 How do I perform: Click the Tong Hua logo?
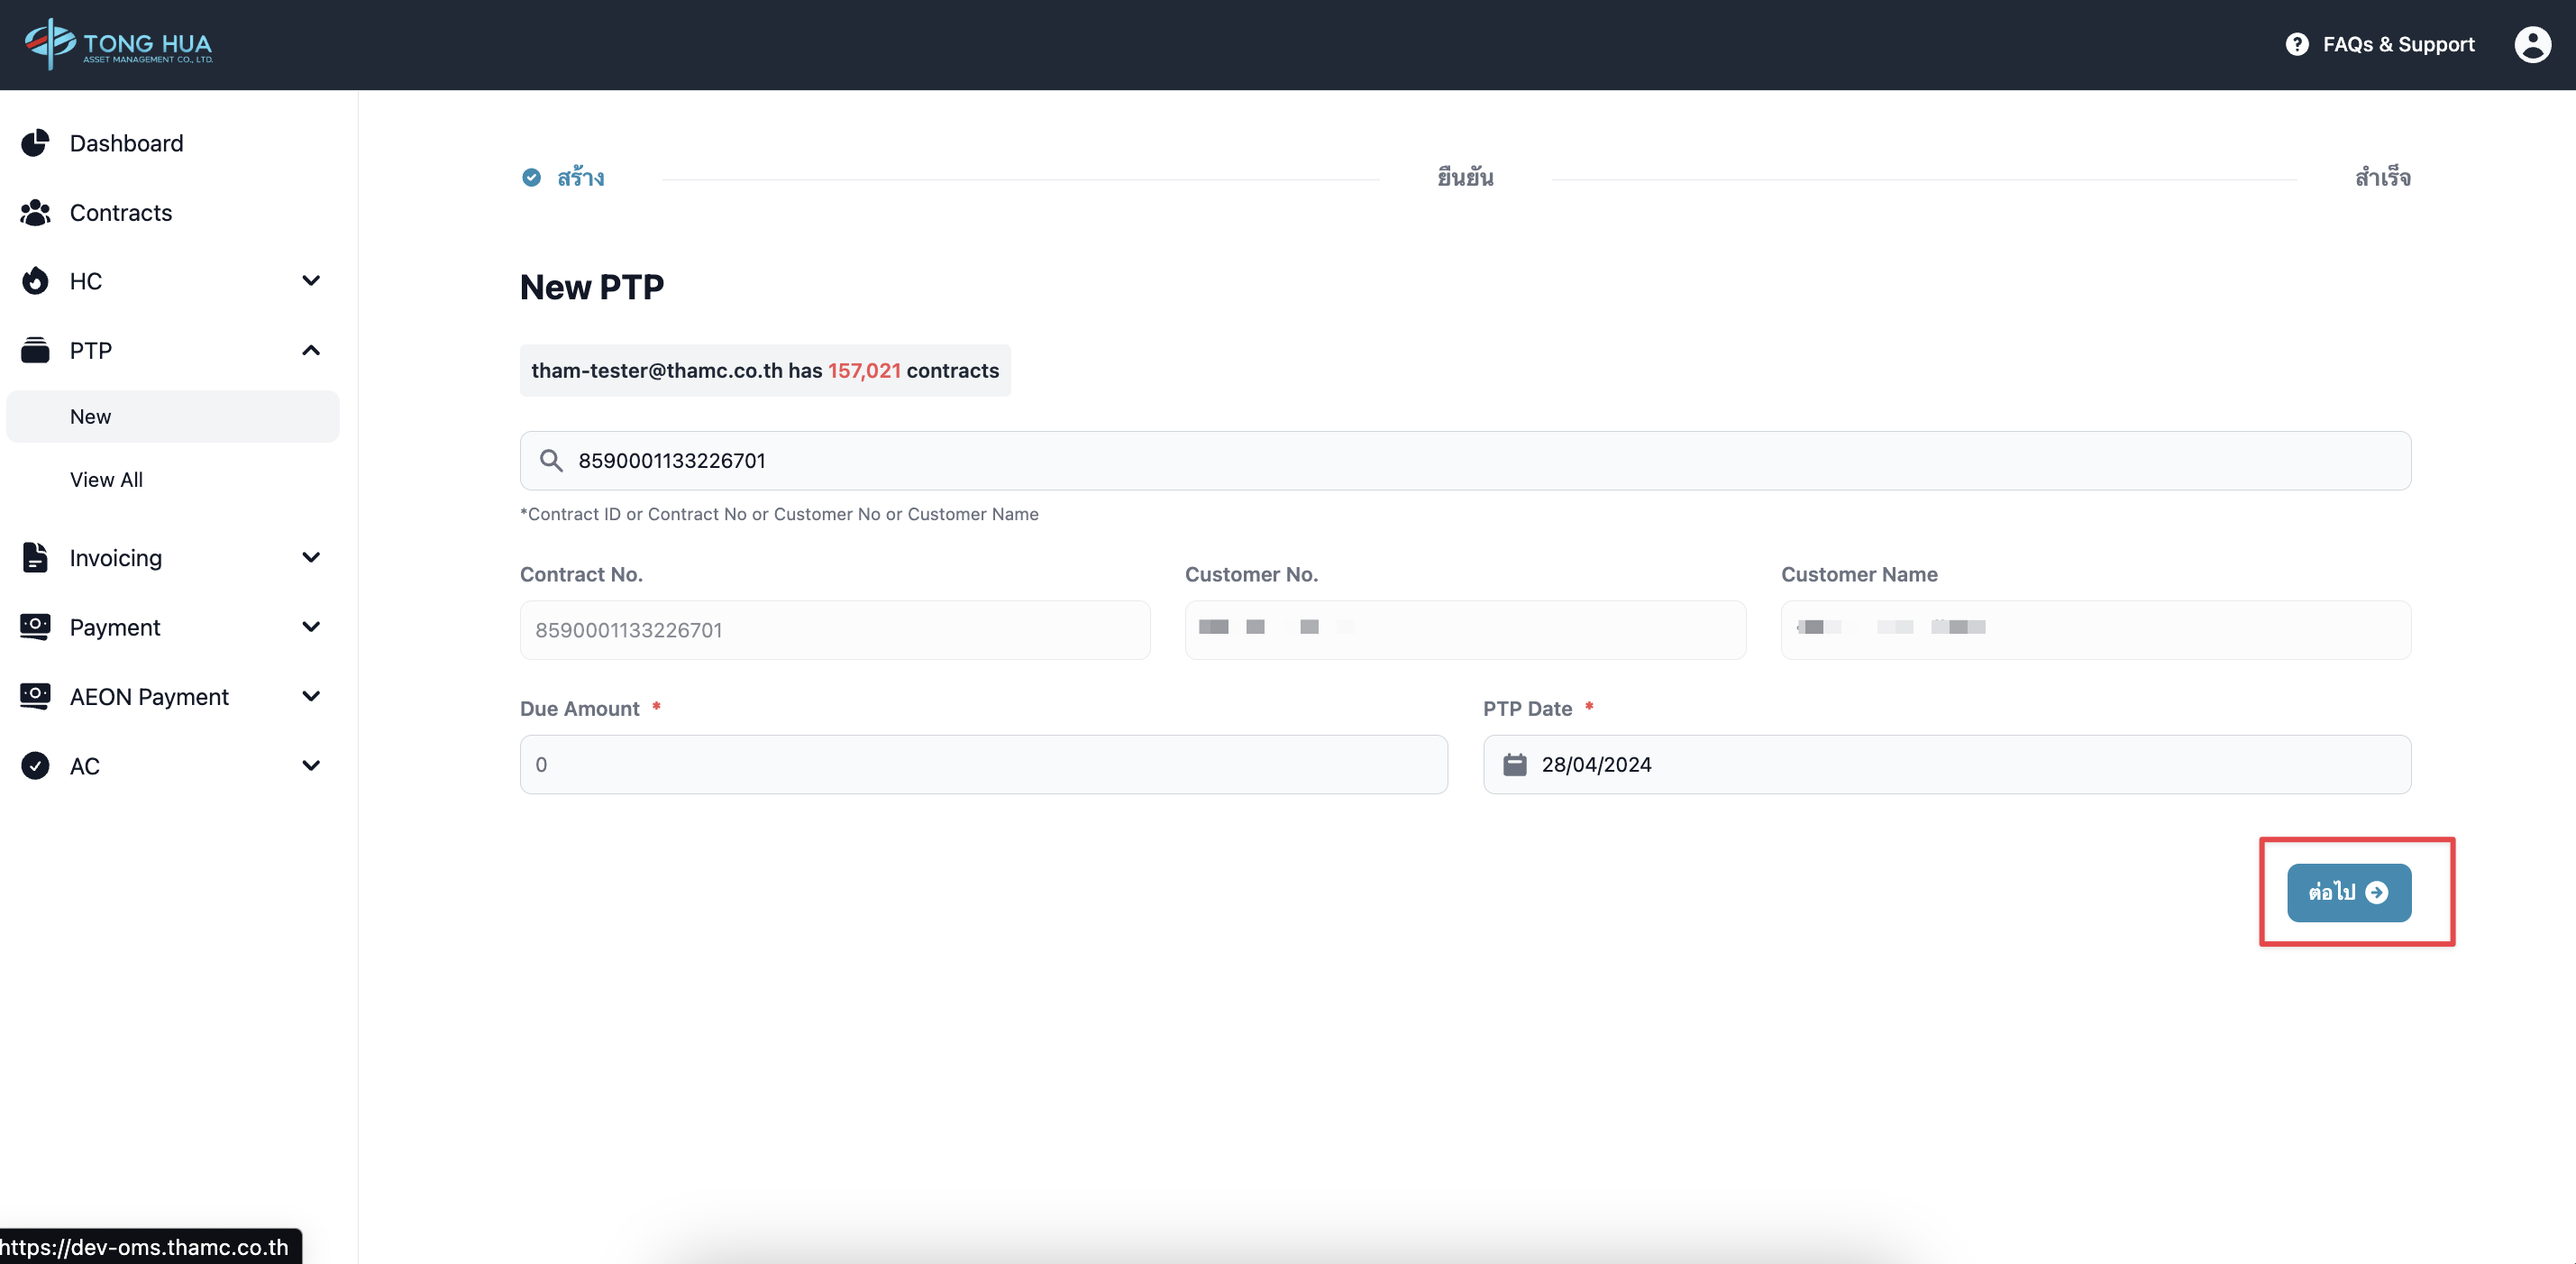118,44
